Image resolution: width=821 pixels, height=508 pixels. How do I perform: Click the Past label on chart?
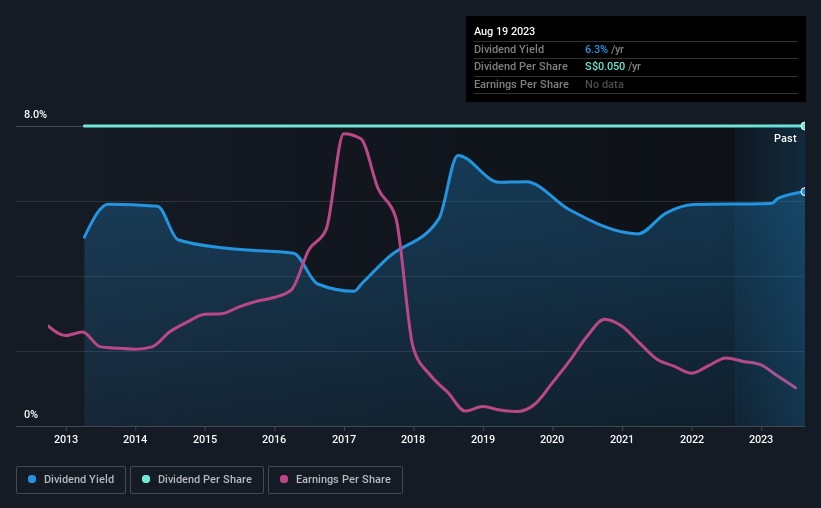[x=785, y=138]
